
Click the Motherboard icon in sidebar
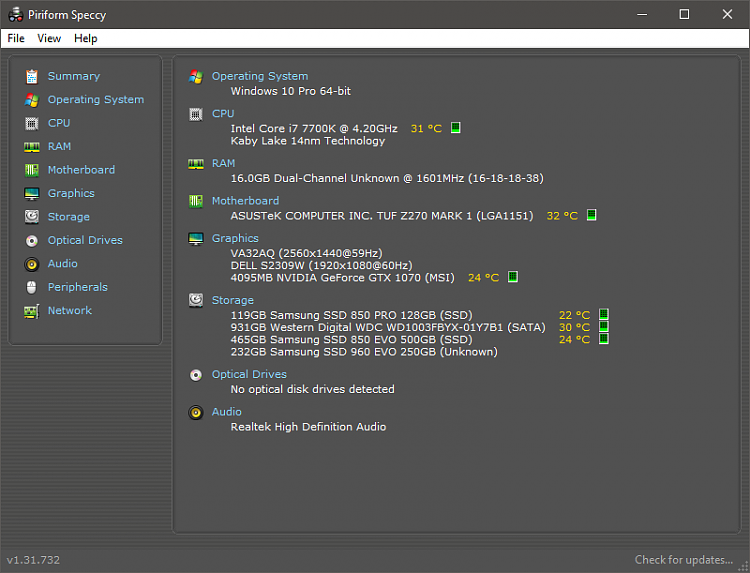point(32,170)
